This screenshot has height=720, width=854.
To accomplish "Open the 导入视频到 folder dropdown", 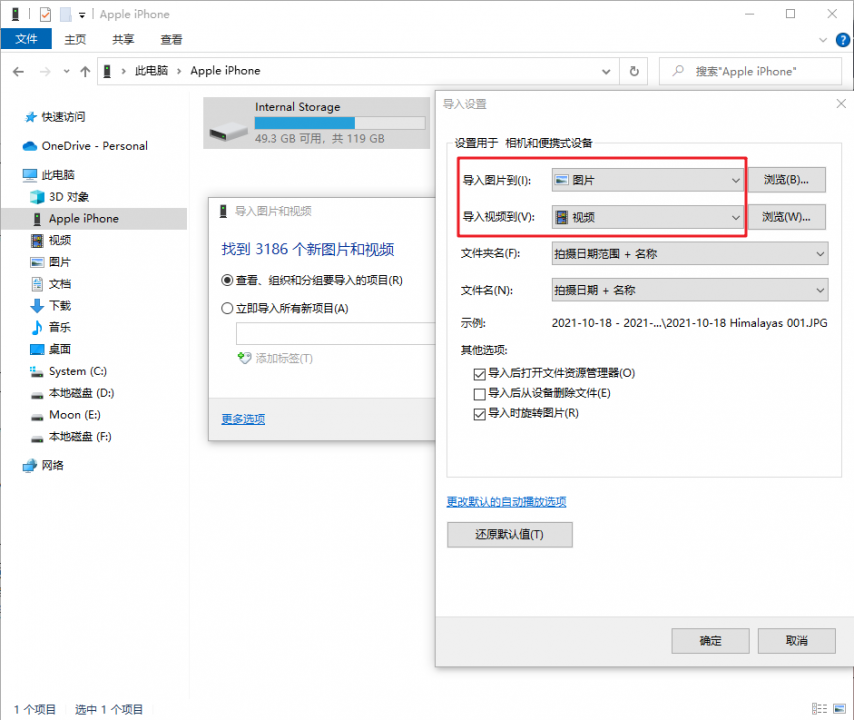I will [x=647, y=217].
